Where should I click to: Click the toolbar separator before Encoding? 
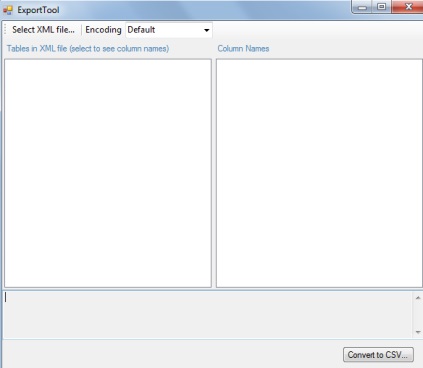[x=81, y=30]
